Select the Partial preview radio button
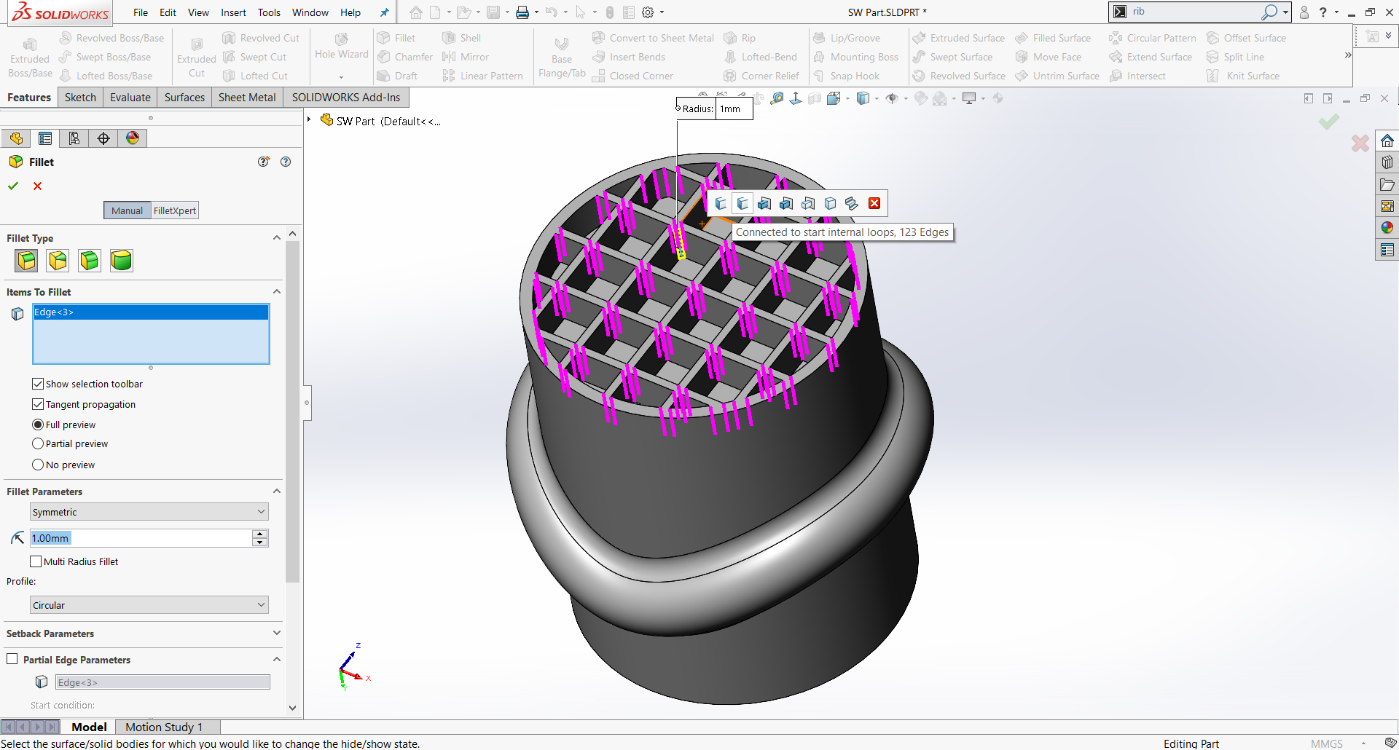The image size is (1399, 750). coord(37,444)
